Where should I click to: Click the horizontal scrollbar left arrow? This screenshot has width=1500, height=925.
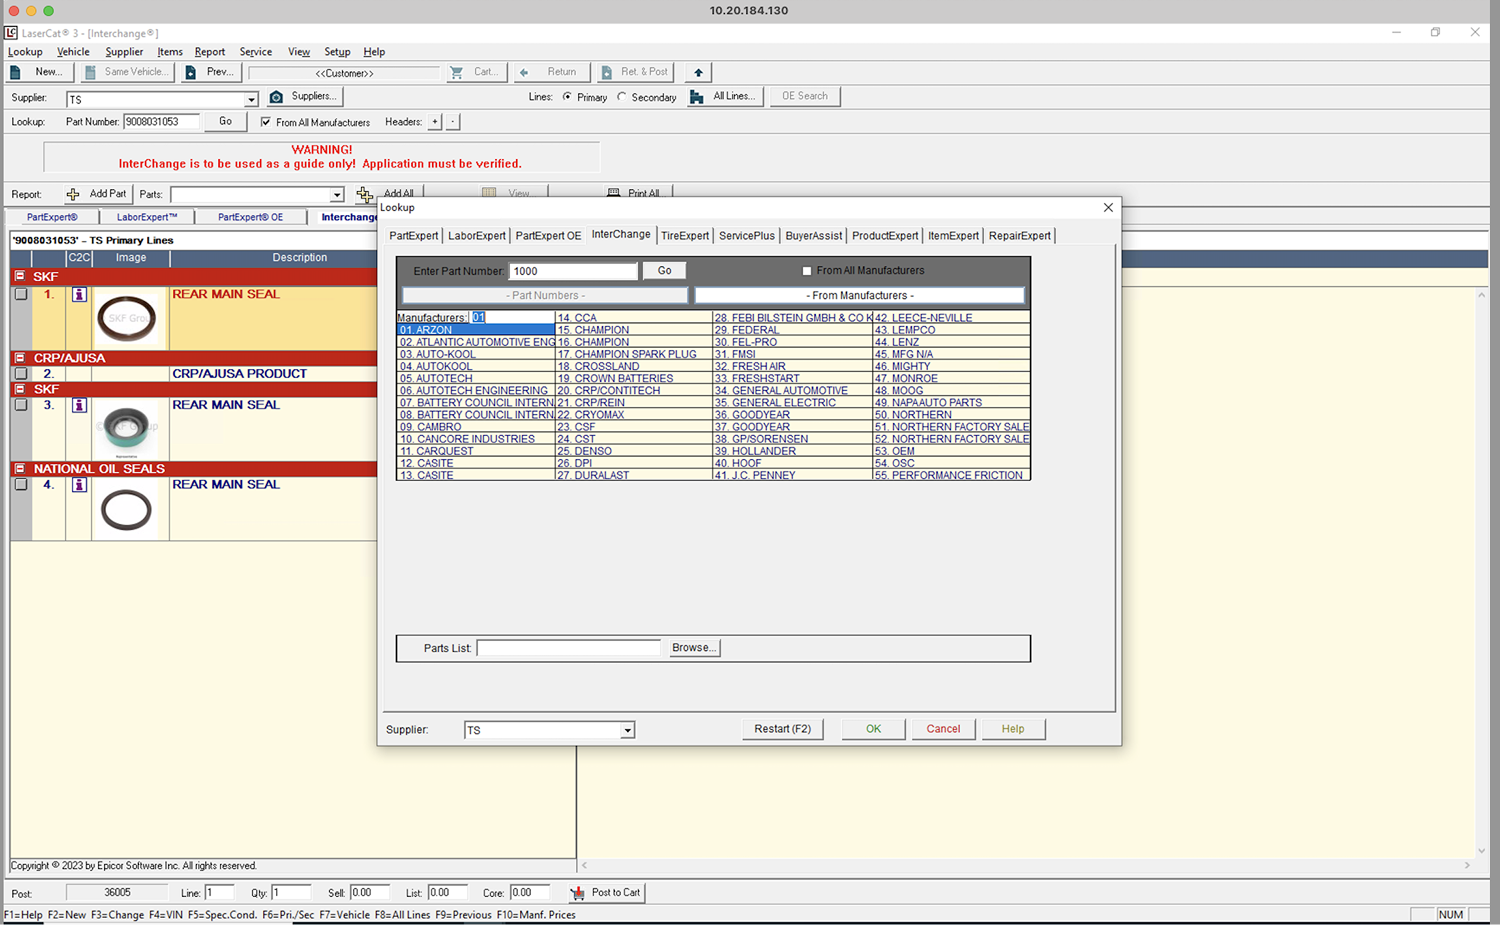point(584,866)
